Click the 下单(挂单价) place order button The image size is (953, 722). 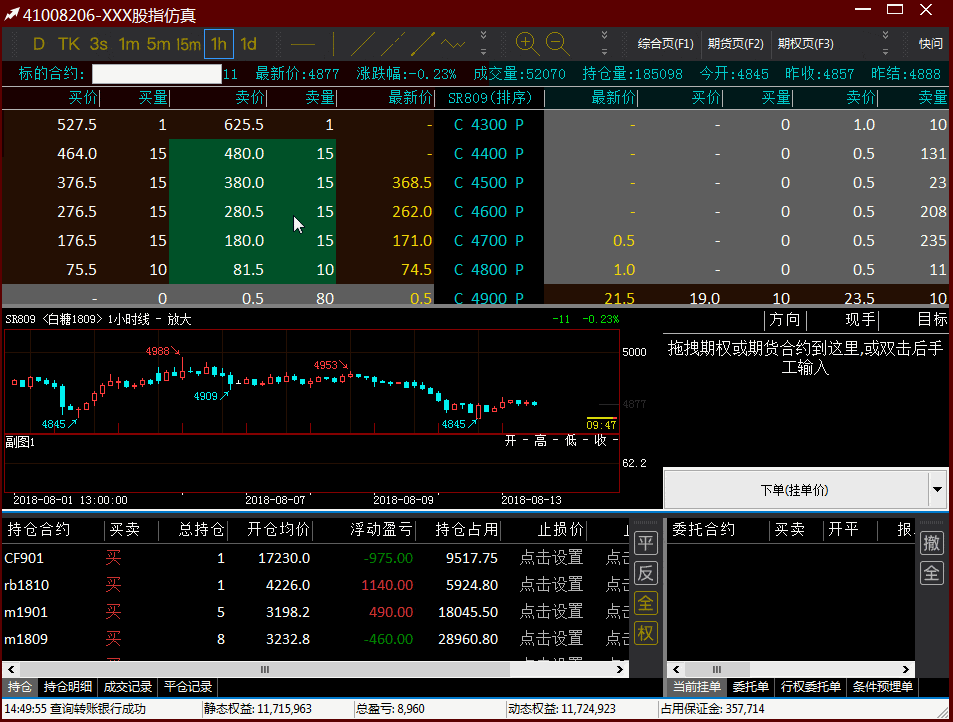pyautogui.click(x=794, y=489)
